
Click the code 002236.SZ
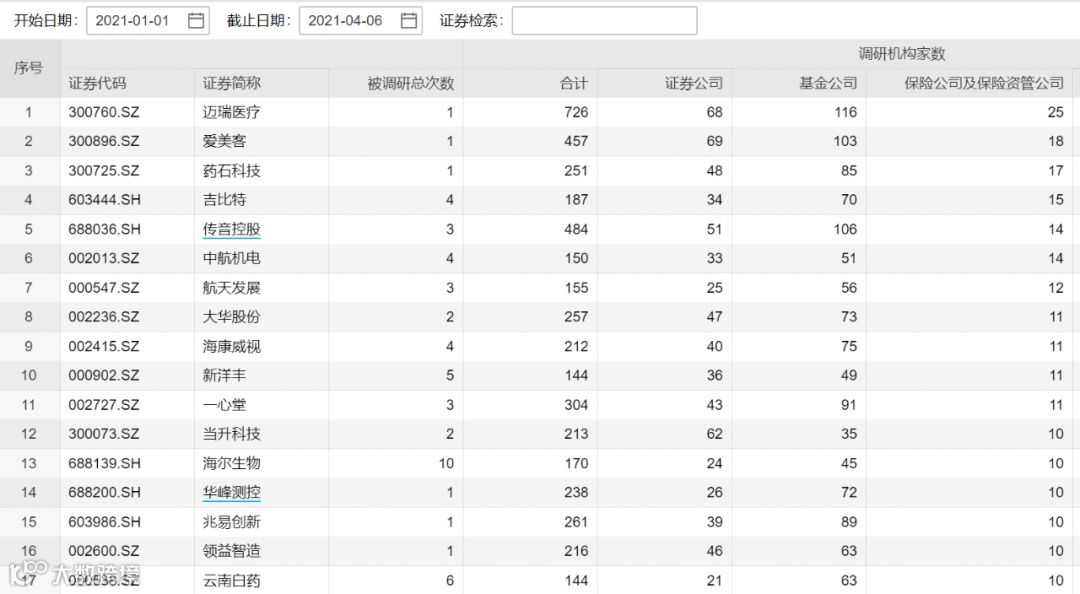pos(103,317)
